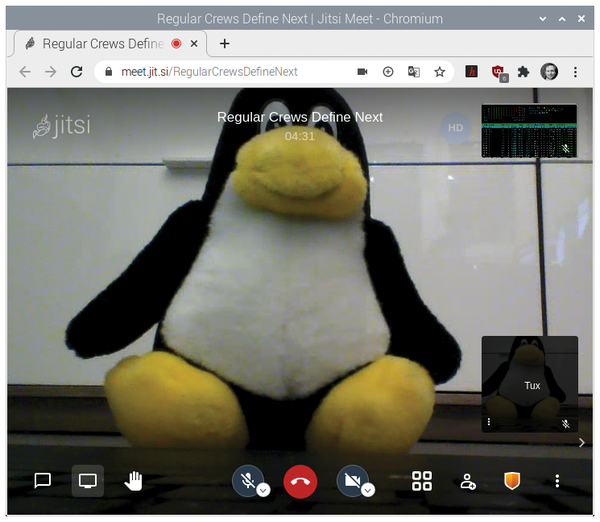Click the meeting title Regular Crews Define Next
Viewport: 600px width, 522px height.
[x=300, y=117]
